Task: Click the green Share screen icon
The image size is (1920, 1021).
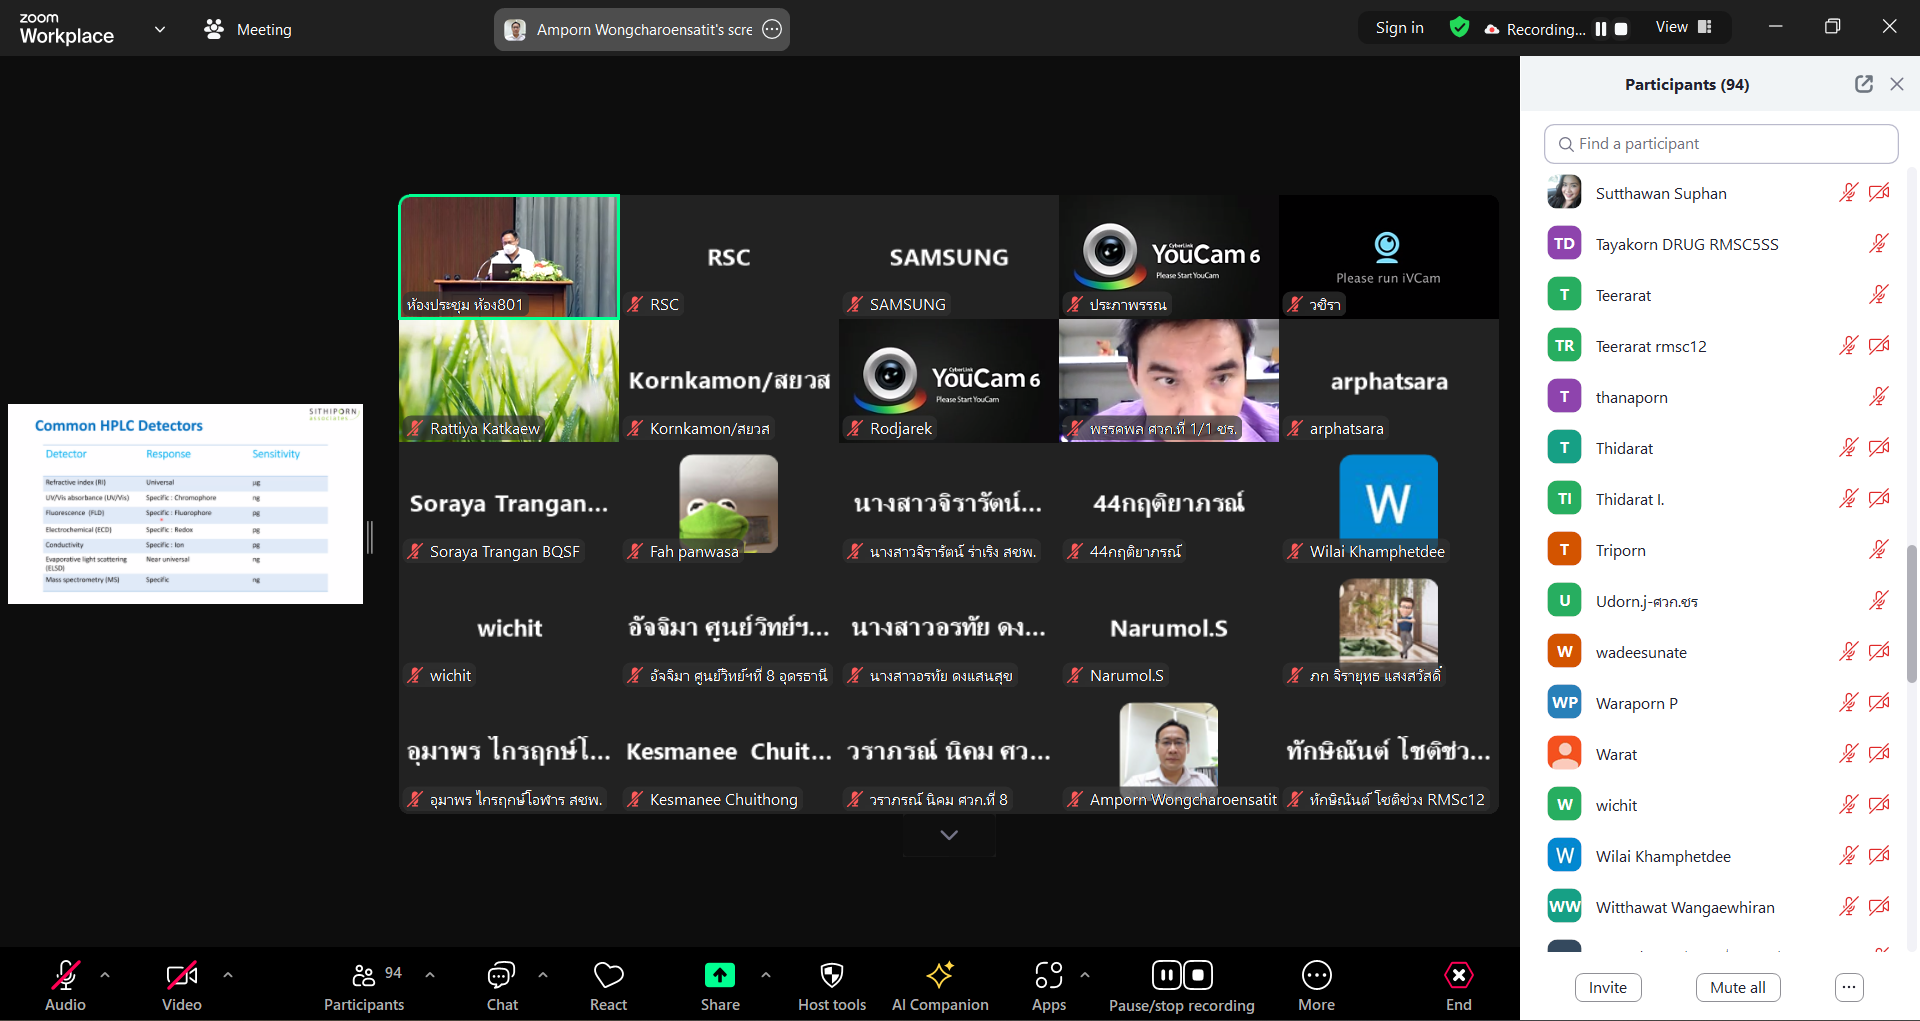Action: 719,975
